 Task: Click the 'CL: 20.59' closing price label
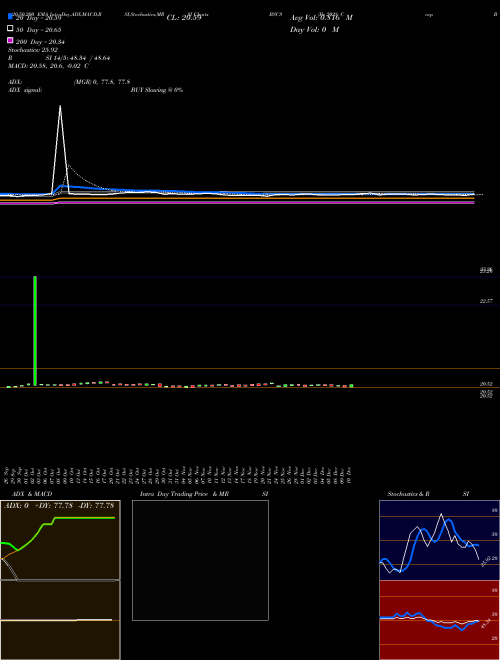click(184, 18)
